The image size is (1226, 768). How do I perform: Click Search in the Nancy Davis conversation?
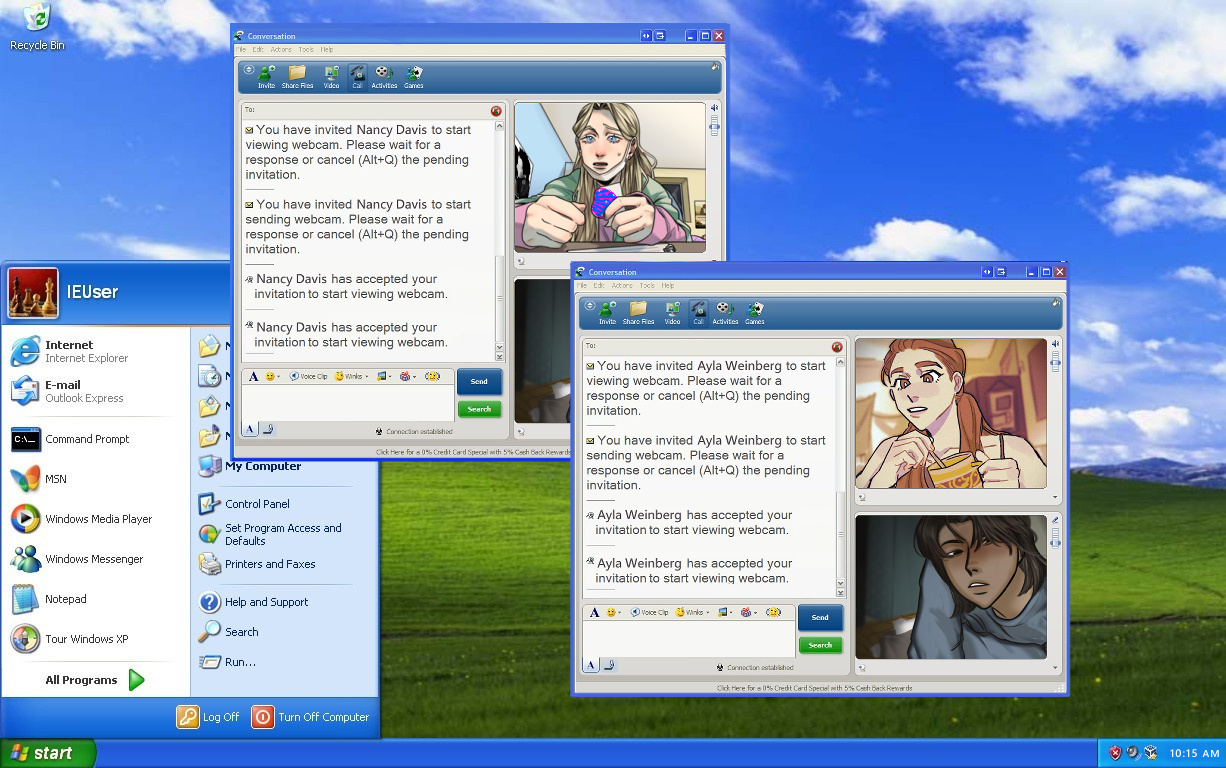(x=479, y=409)
